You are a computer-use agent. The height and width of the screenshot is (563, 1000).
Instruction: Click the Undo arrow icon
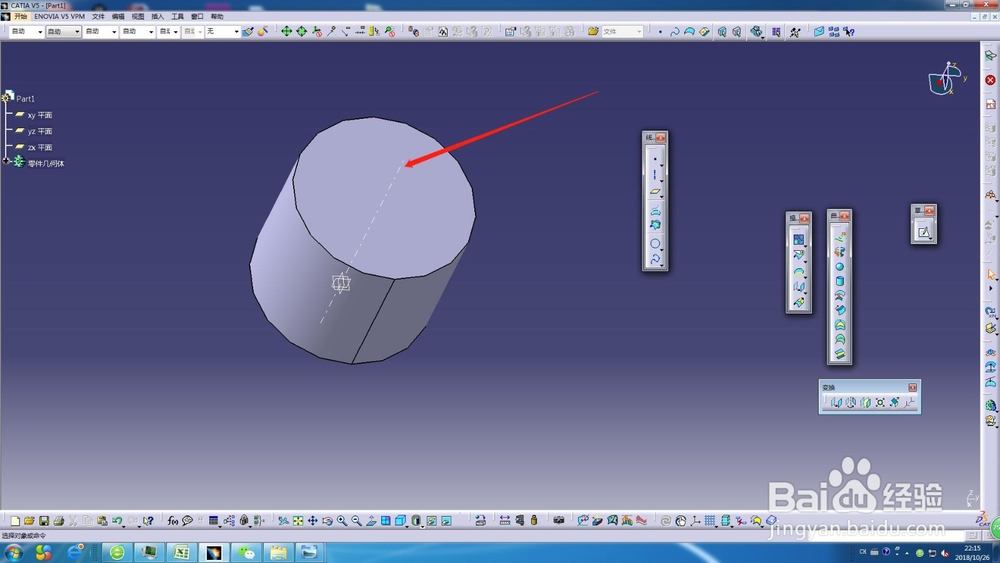pos(117,521)
